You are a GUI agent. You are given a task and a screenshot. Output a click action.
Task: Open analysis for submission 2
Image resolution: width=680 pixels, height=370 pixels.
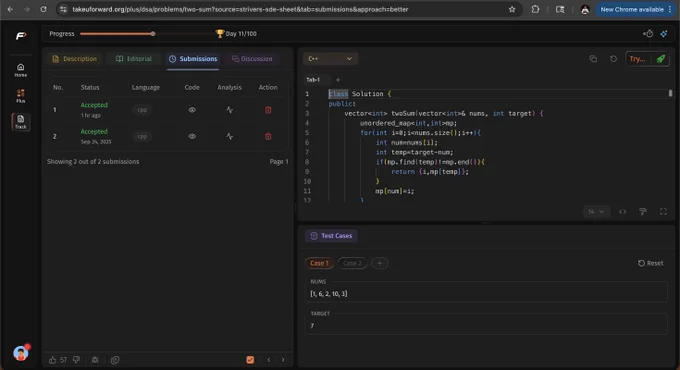click(x=229, y=136)
